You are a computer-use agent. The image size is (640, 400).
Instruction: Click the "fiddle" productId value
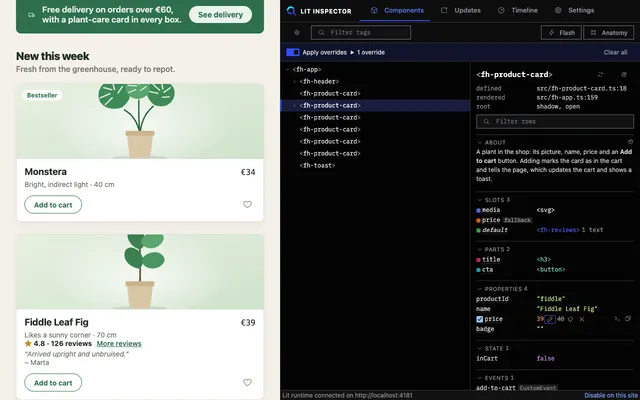pyautogui.click(x=551, y=299)
